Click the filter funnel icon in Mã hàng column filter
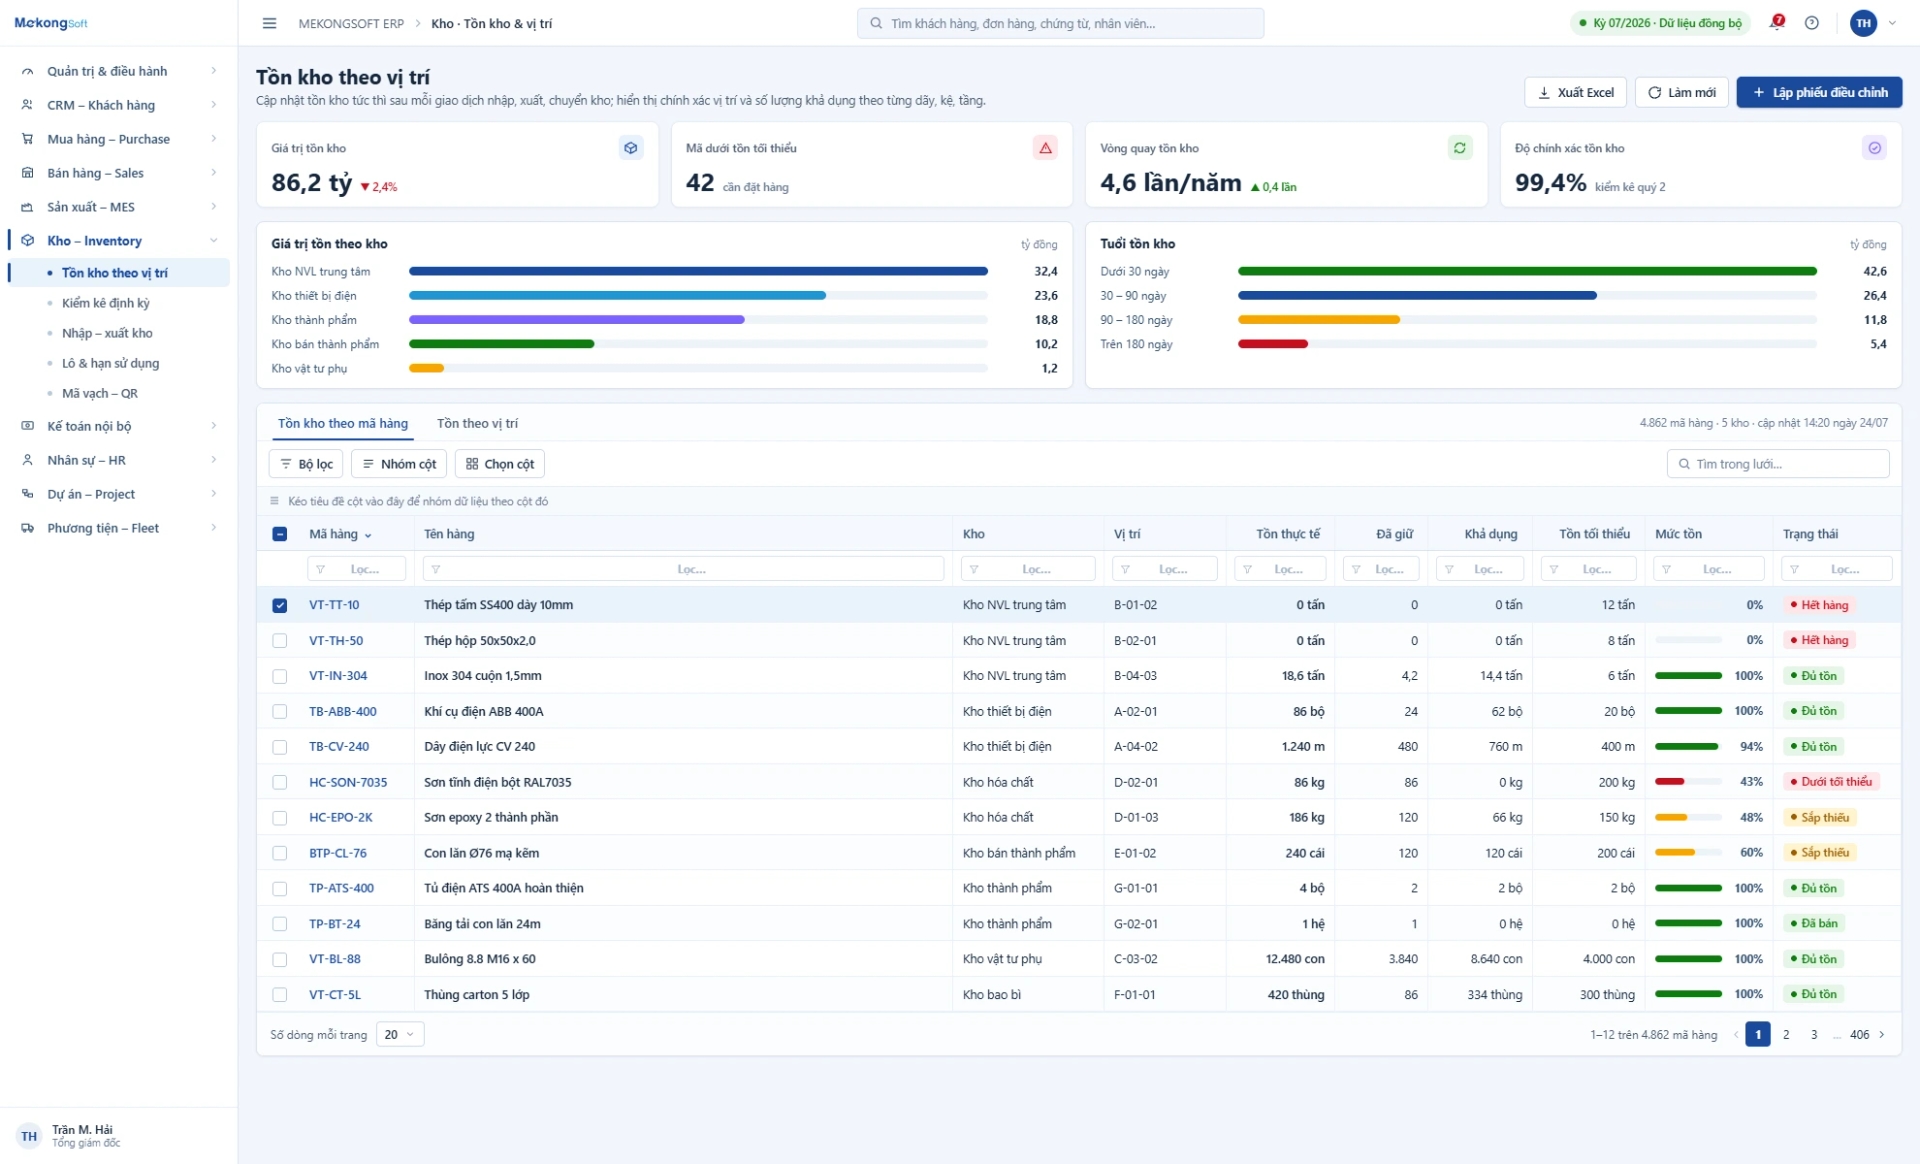This screenshot has width=1920, height=1164. (320, 569)
